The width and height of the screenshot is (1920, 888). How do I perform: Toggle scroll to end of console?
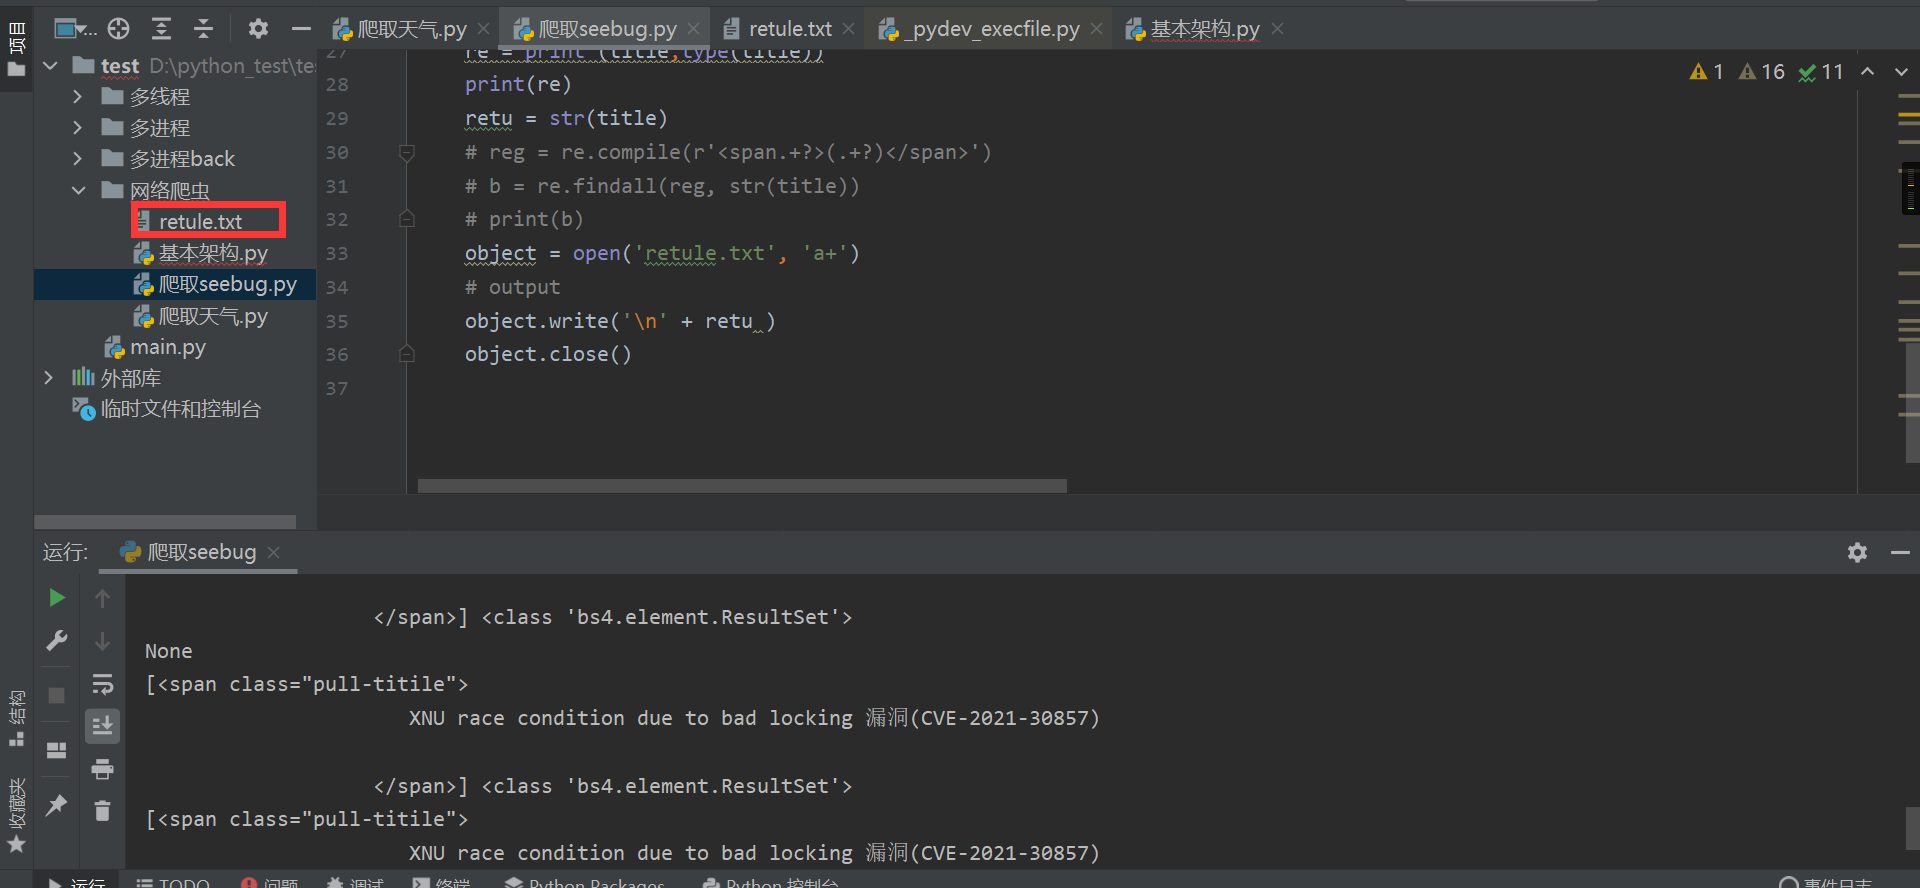(x=102, y=726)
